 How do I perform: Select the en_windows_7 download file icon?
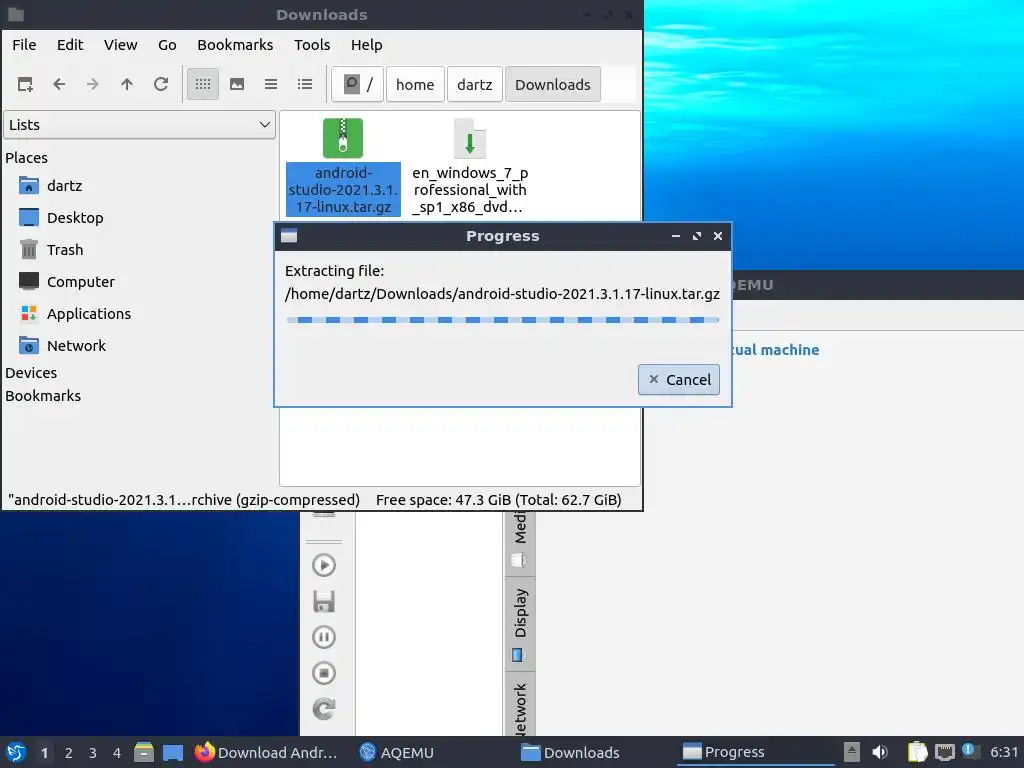pyautogui.click(x=470, y=138)
